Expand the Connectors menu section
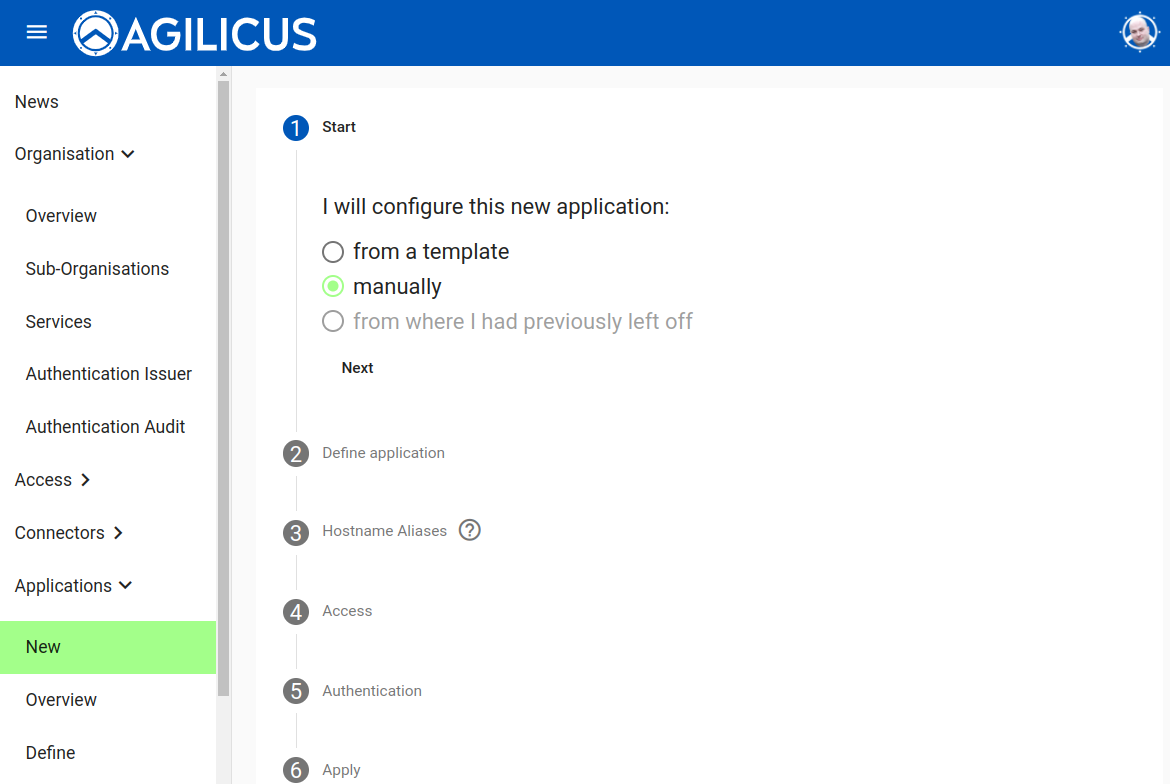Image resolution: width=1170 pixels, height=784 pixels. coord(69,533)
